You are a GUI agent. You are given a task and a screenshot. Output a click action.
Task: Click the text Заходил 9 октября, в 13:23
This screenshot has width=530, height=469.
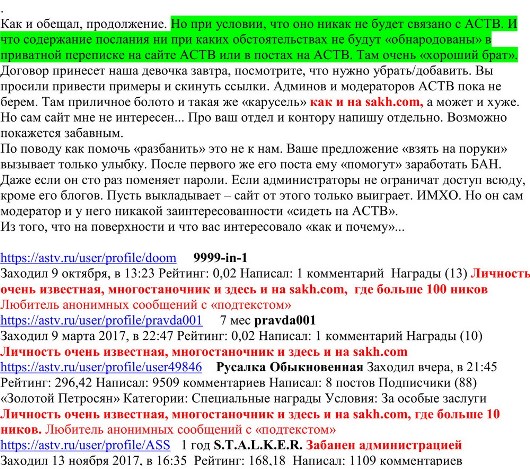coord(78,274)
